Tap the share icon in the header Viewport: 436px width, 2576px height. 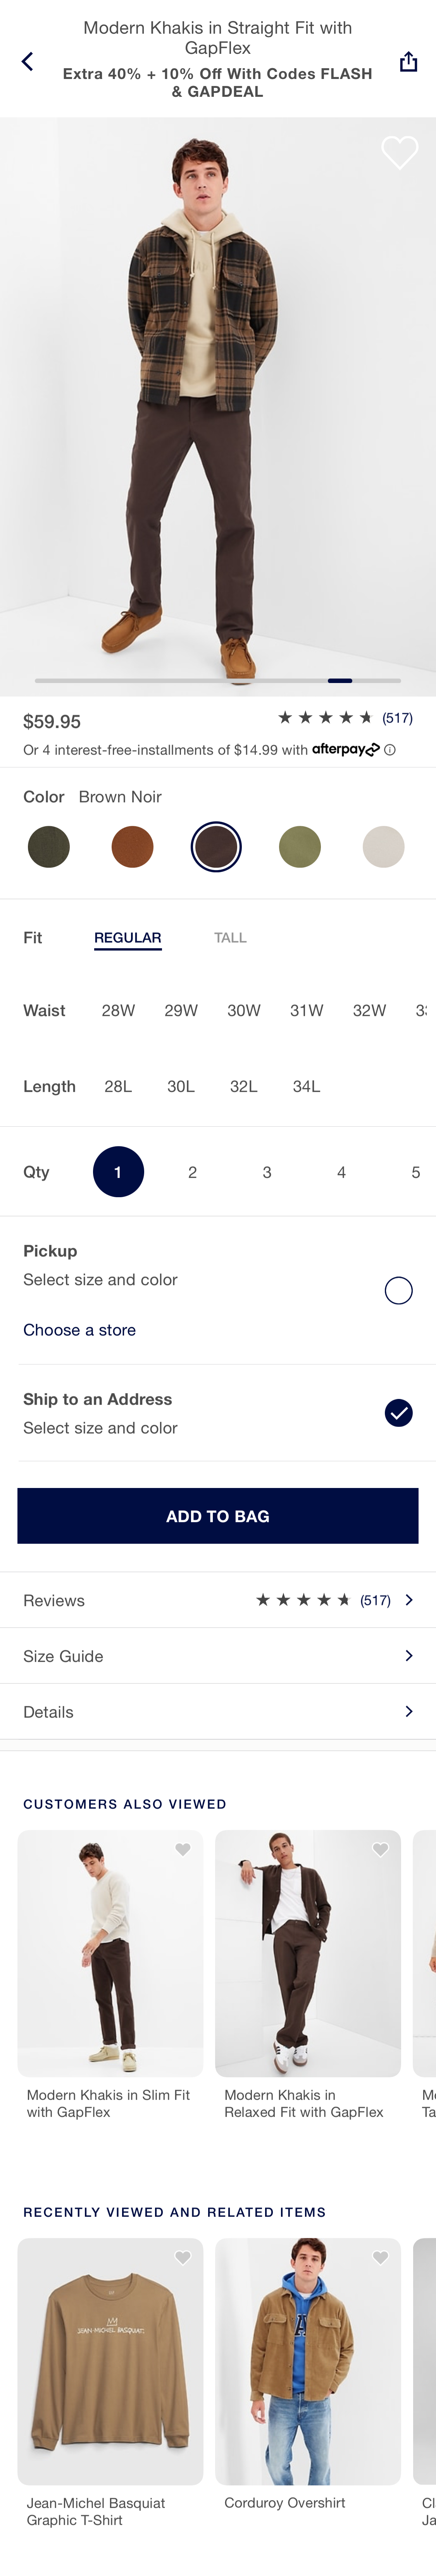tap(409, 61)
